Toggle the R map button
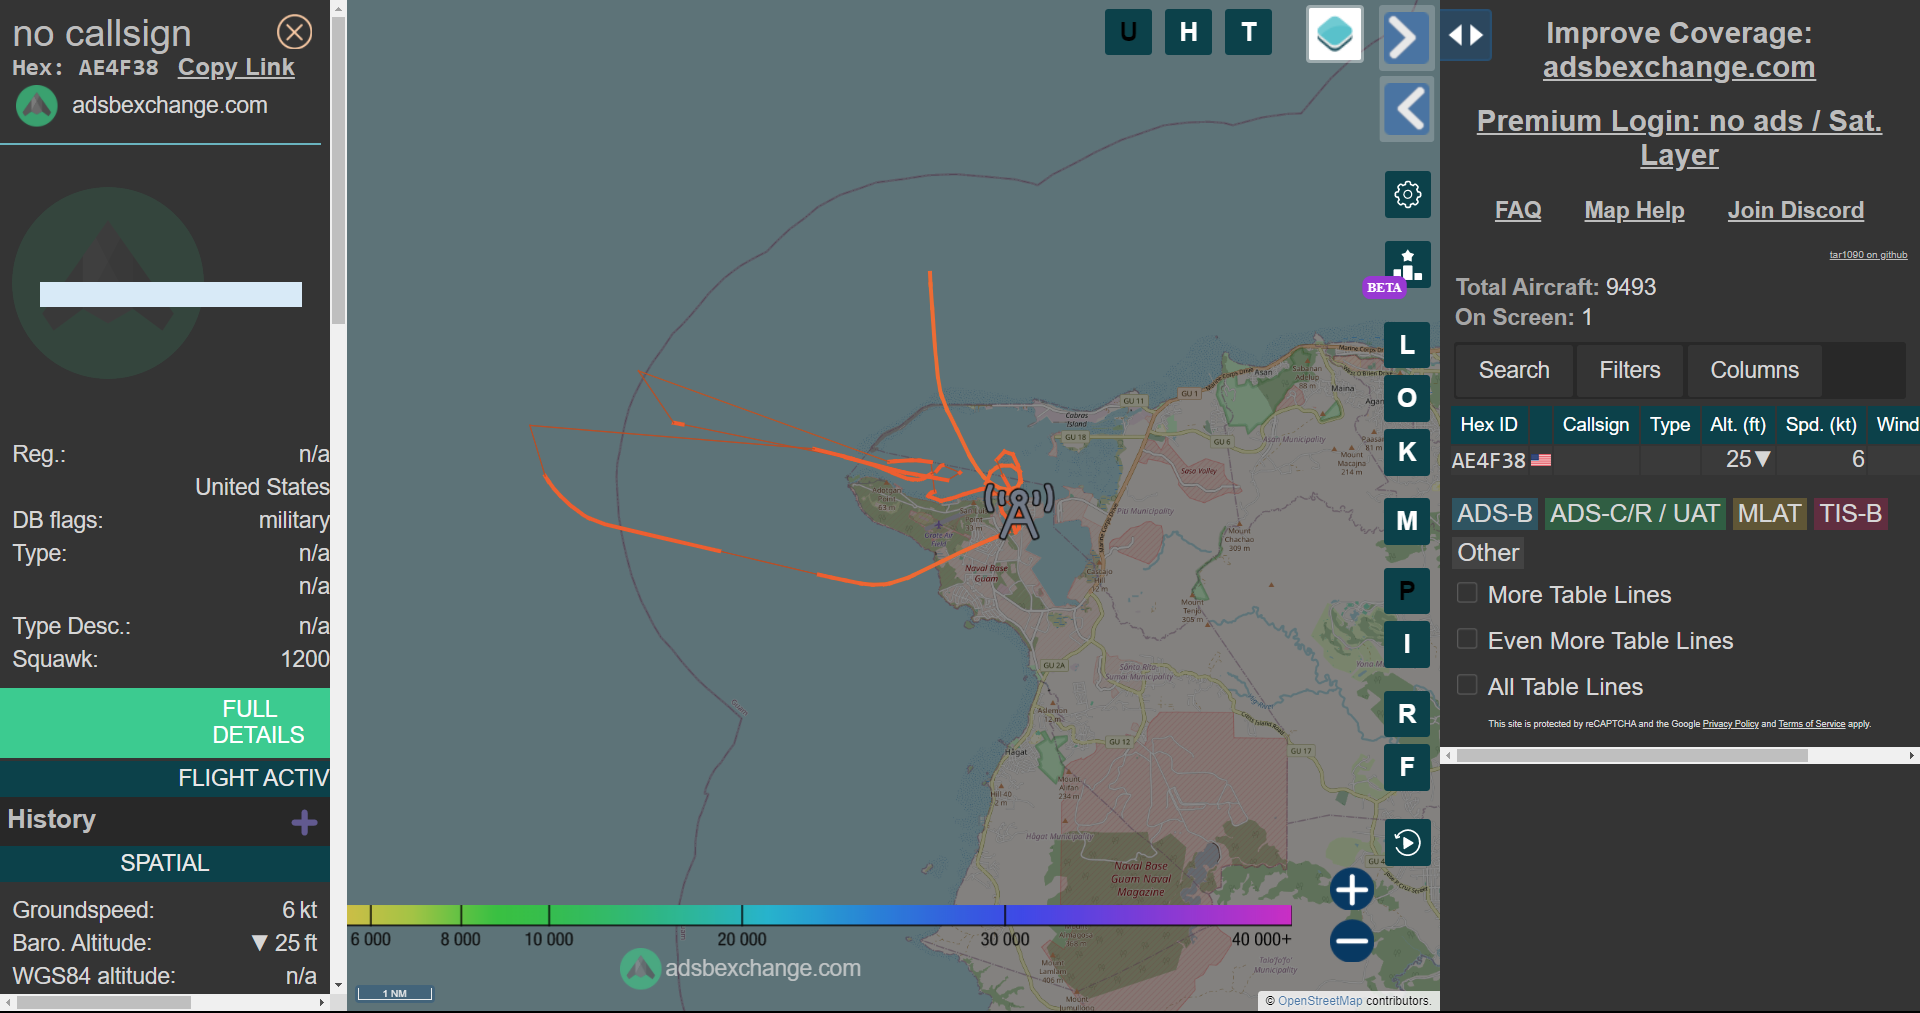 pyautogui.click(x=1407, y=713)
